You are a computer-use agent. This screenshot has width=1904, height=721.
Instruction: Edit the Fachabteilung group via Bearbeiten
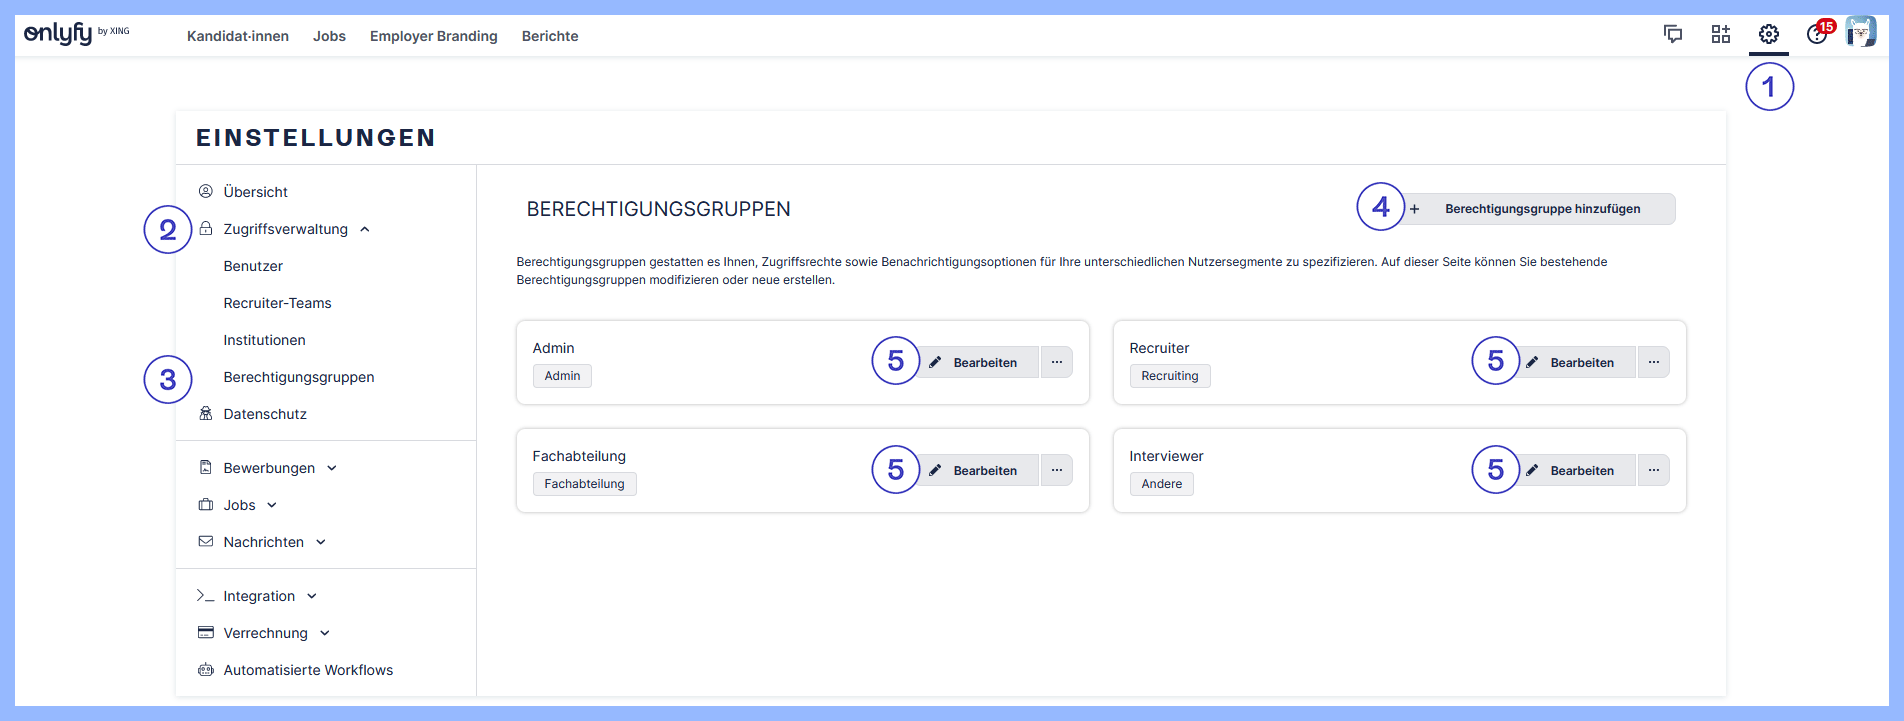[983, 470]
